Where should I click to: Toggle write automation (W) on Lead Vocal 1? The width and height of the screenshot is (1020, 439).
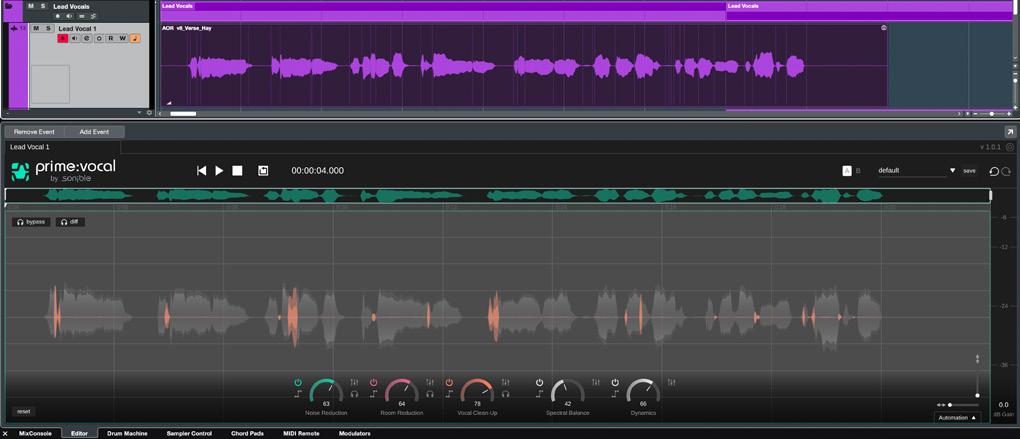click(x=122, y=38)
